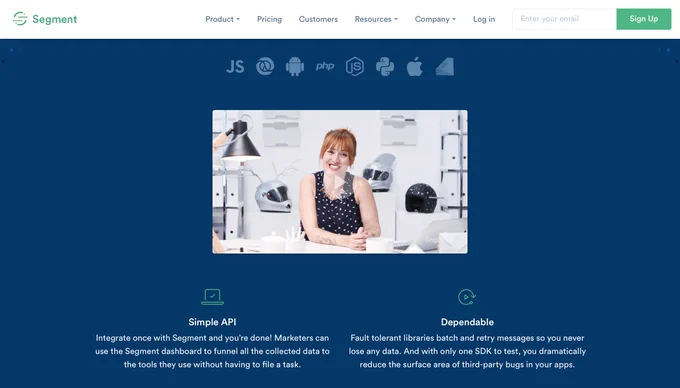Click the Apple logo icon

(x=415, y=67)
